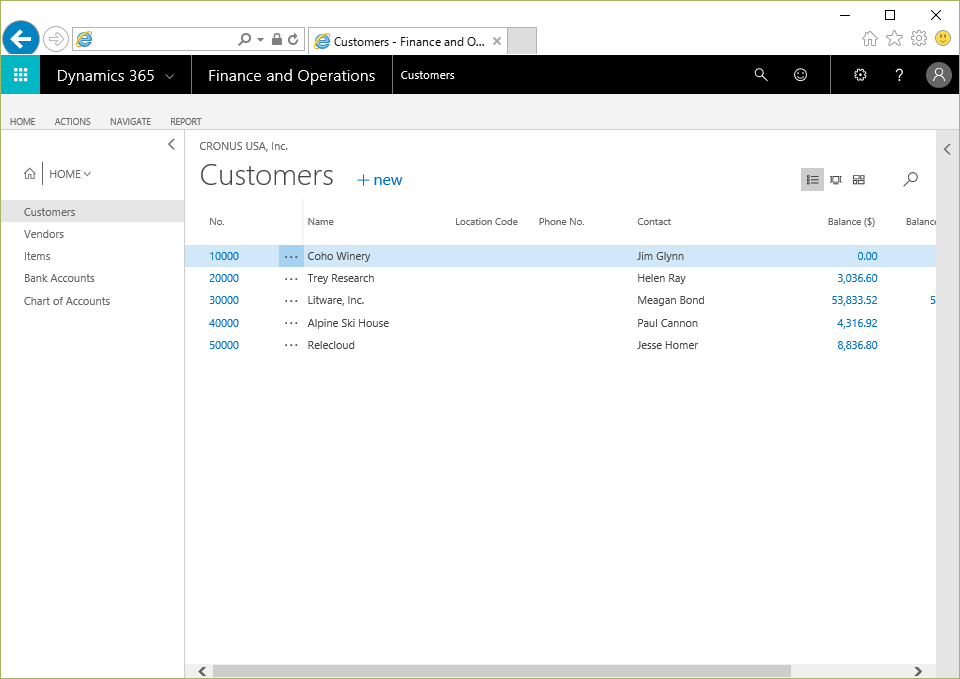Image resolution: width=960 pixels, height=679 pixels.
Task: Open the address bar search dropdown arrow
Action: [x=260, y=39]
